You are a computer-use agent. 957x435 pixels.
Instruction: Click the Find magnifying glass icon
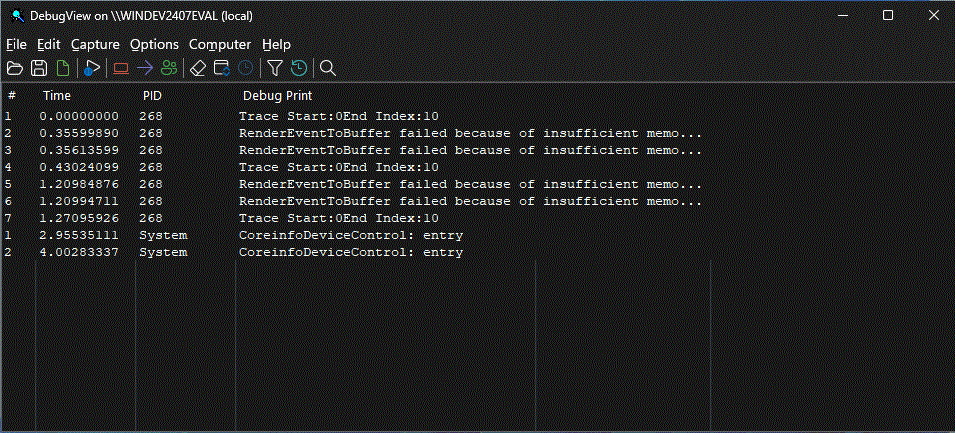[327, 68]
